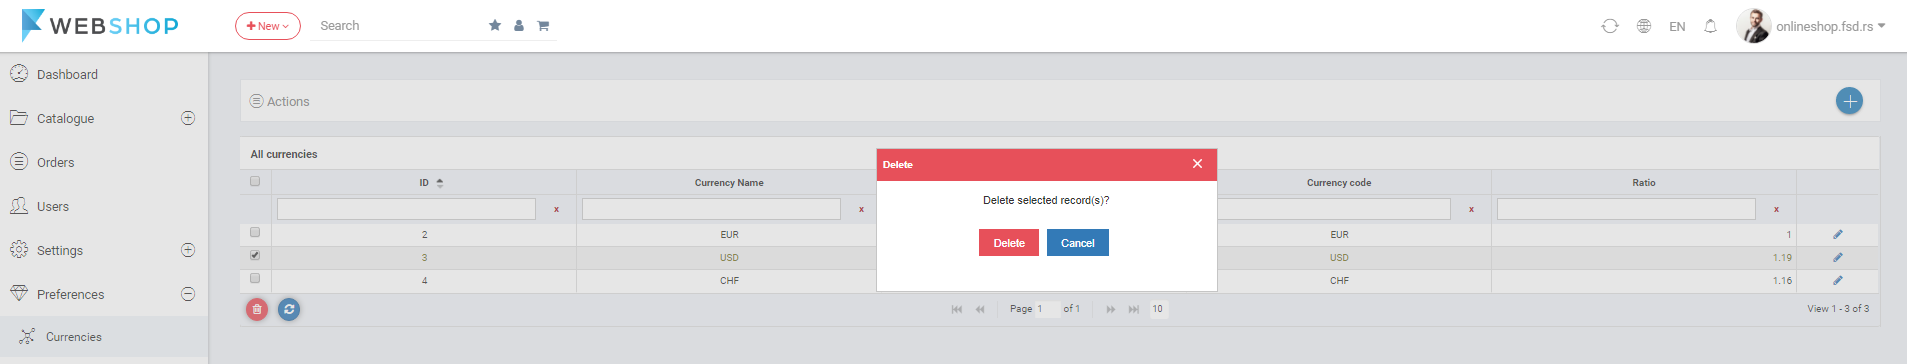Click the blue refresh icon below table
Viewport: 1907px width, 364px height.
point(289,310)
